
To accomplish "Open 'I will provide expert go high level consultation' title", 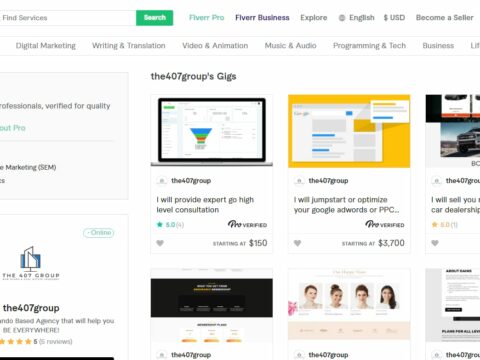I will [x=205, y=205].
